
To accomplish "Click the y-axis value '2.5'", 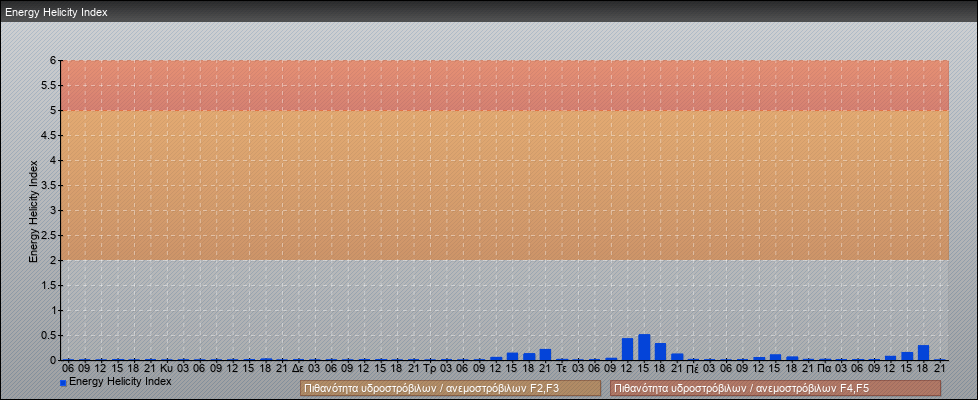I will 49,235.
